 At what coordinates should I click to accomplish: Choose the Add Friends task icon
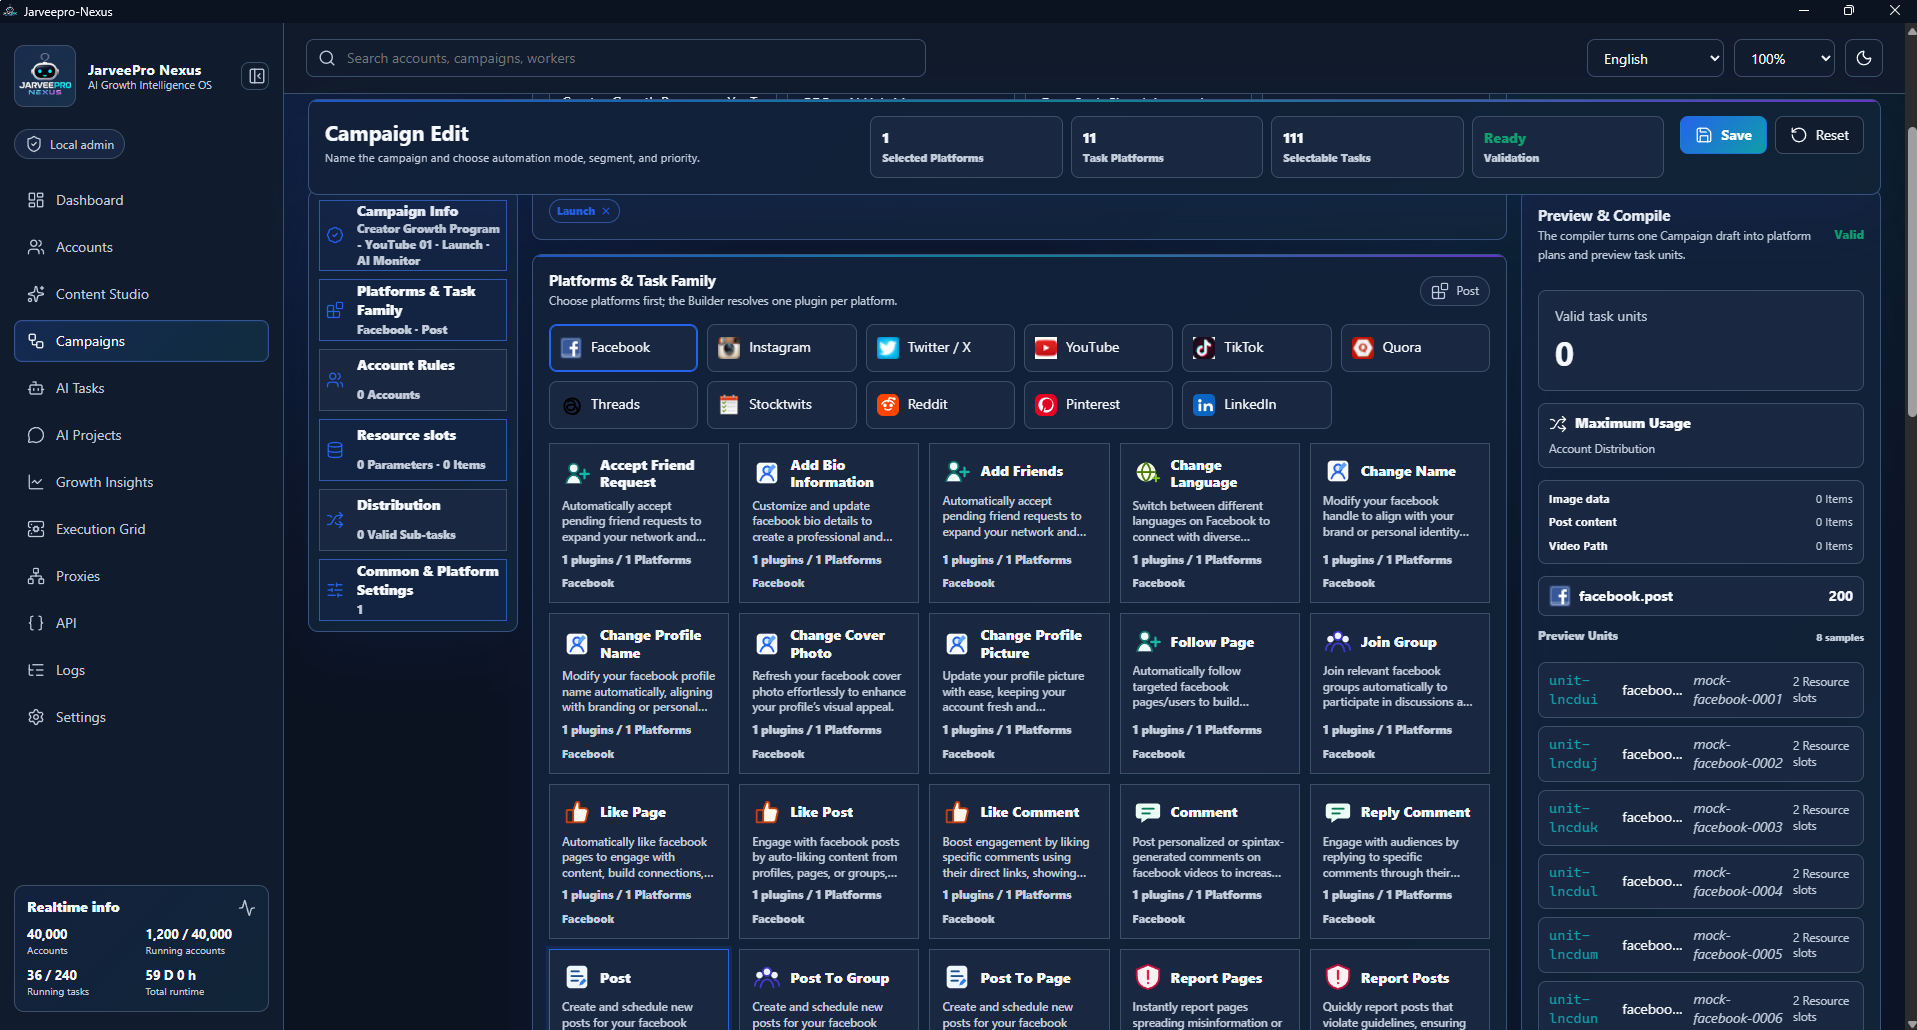coord(957,471)
